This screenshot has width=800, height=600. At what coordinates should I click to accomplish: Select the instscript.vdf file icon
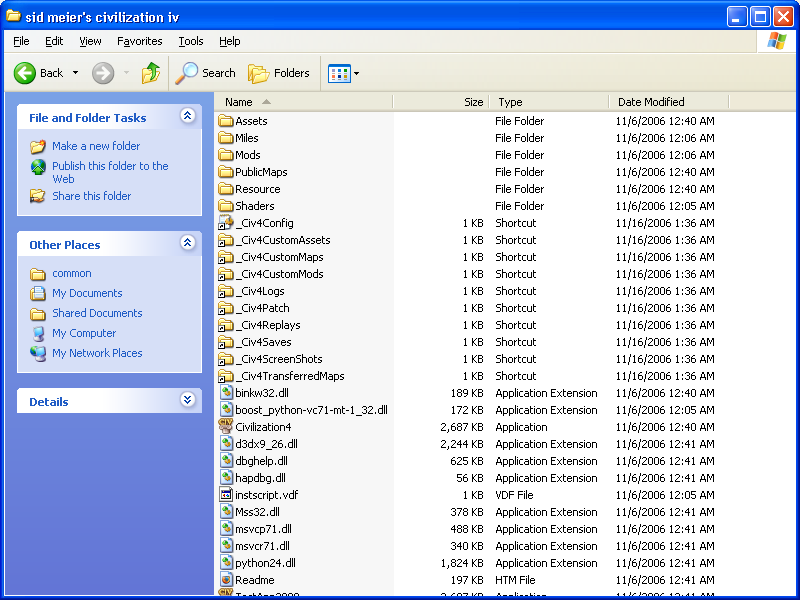coord(226,495)
